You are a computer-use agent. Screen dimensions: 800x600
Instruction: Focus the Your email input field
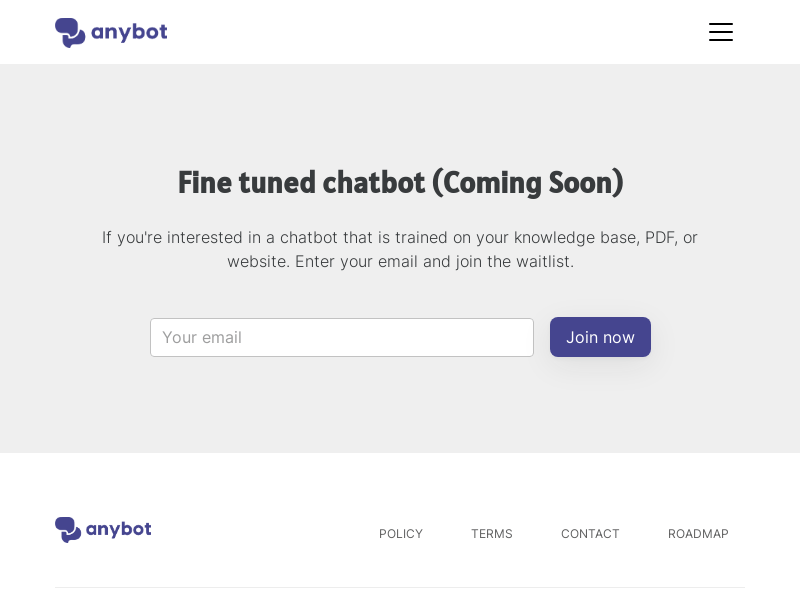tap(342, 337)
